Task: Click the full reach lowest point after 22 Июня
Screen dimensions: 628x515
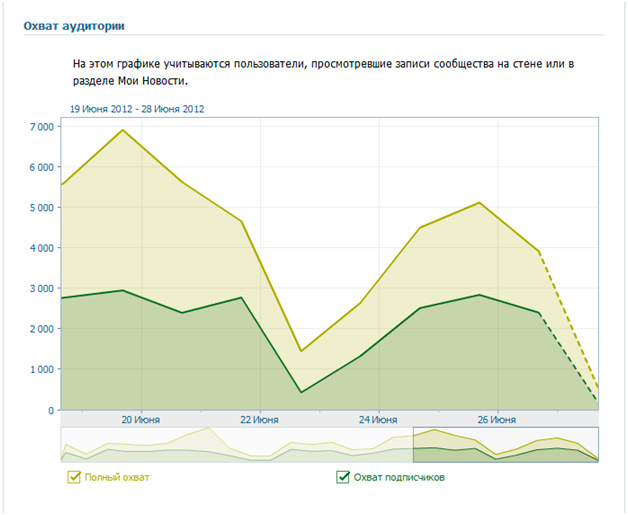Action: (301, 351)
